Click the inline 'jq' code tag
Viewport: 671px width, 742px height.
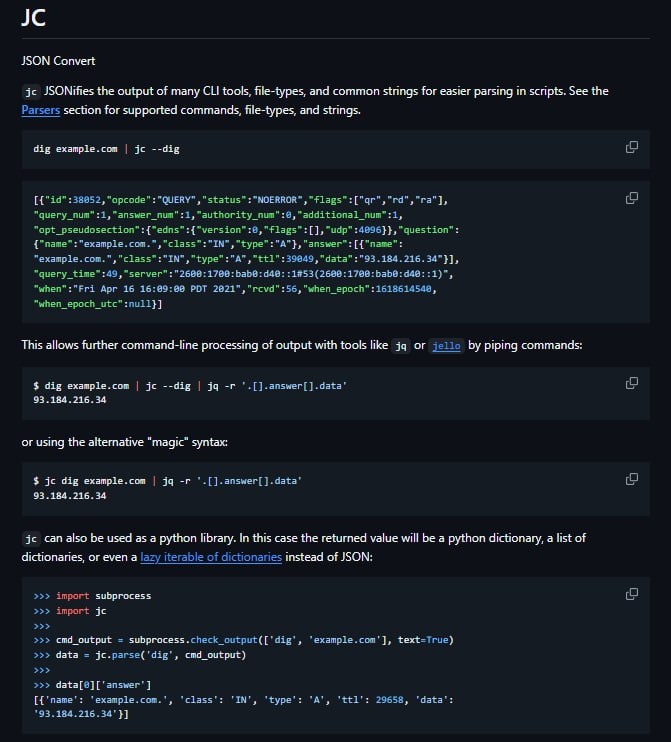click(x=399, y=345)
